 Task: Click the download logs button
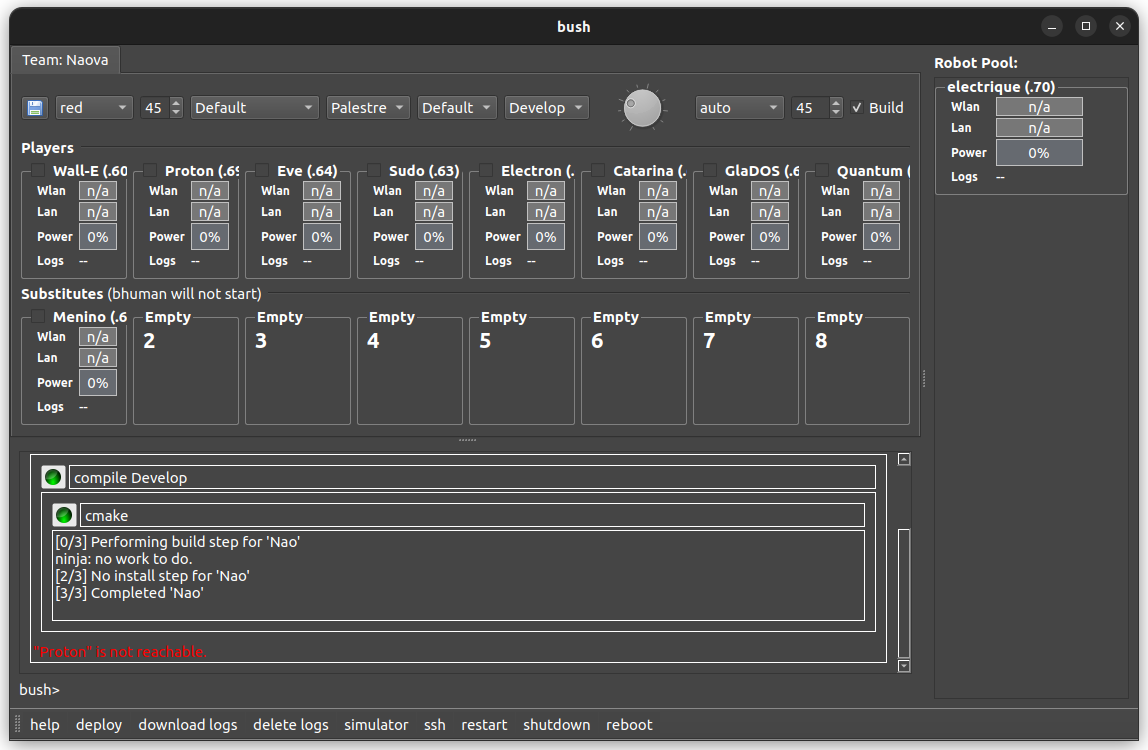[x=188, y=725]
